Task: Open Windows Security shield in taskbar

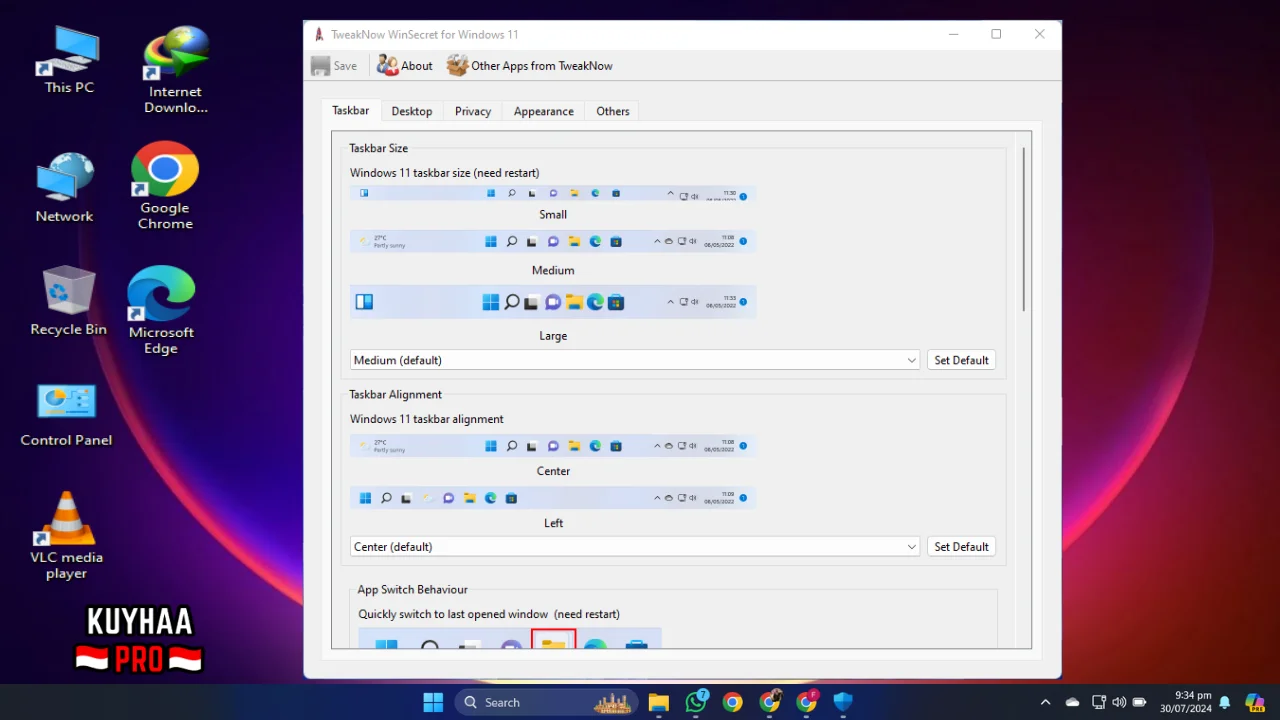Action: coord(843,702)
